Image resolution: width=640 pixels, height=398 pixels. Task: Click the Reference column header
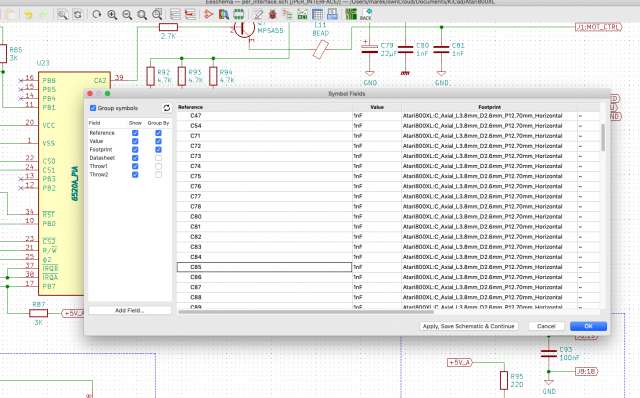[264, 107]
